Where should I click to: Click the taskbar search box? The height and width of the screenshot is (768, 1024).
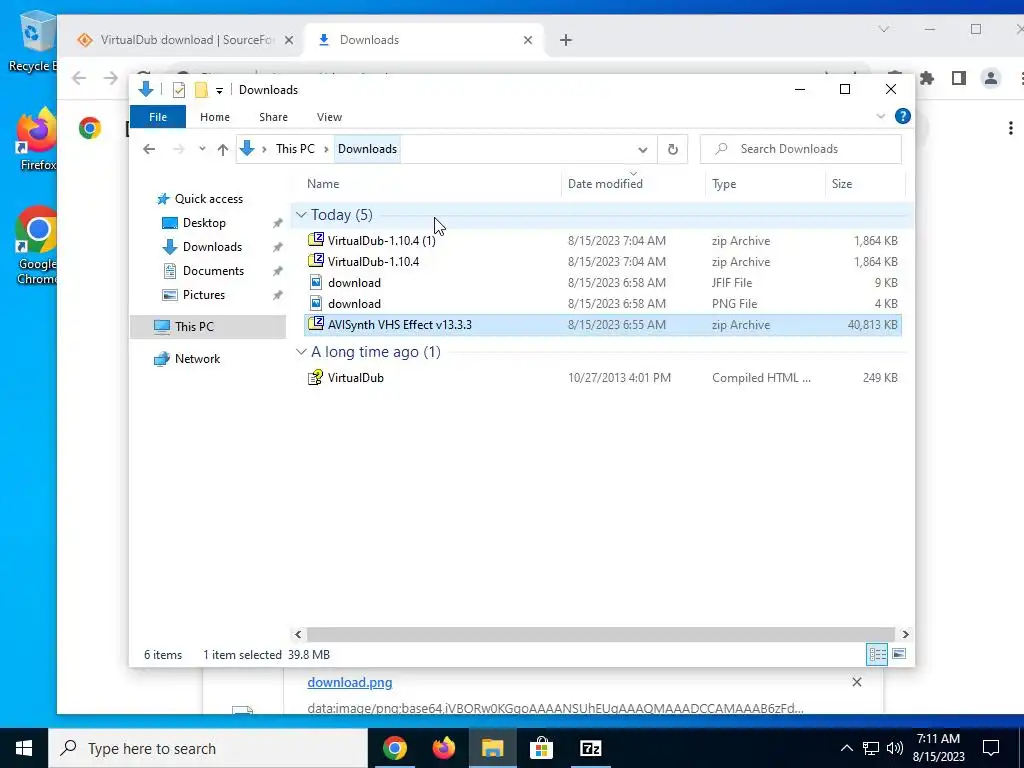tap(208, 748)
